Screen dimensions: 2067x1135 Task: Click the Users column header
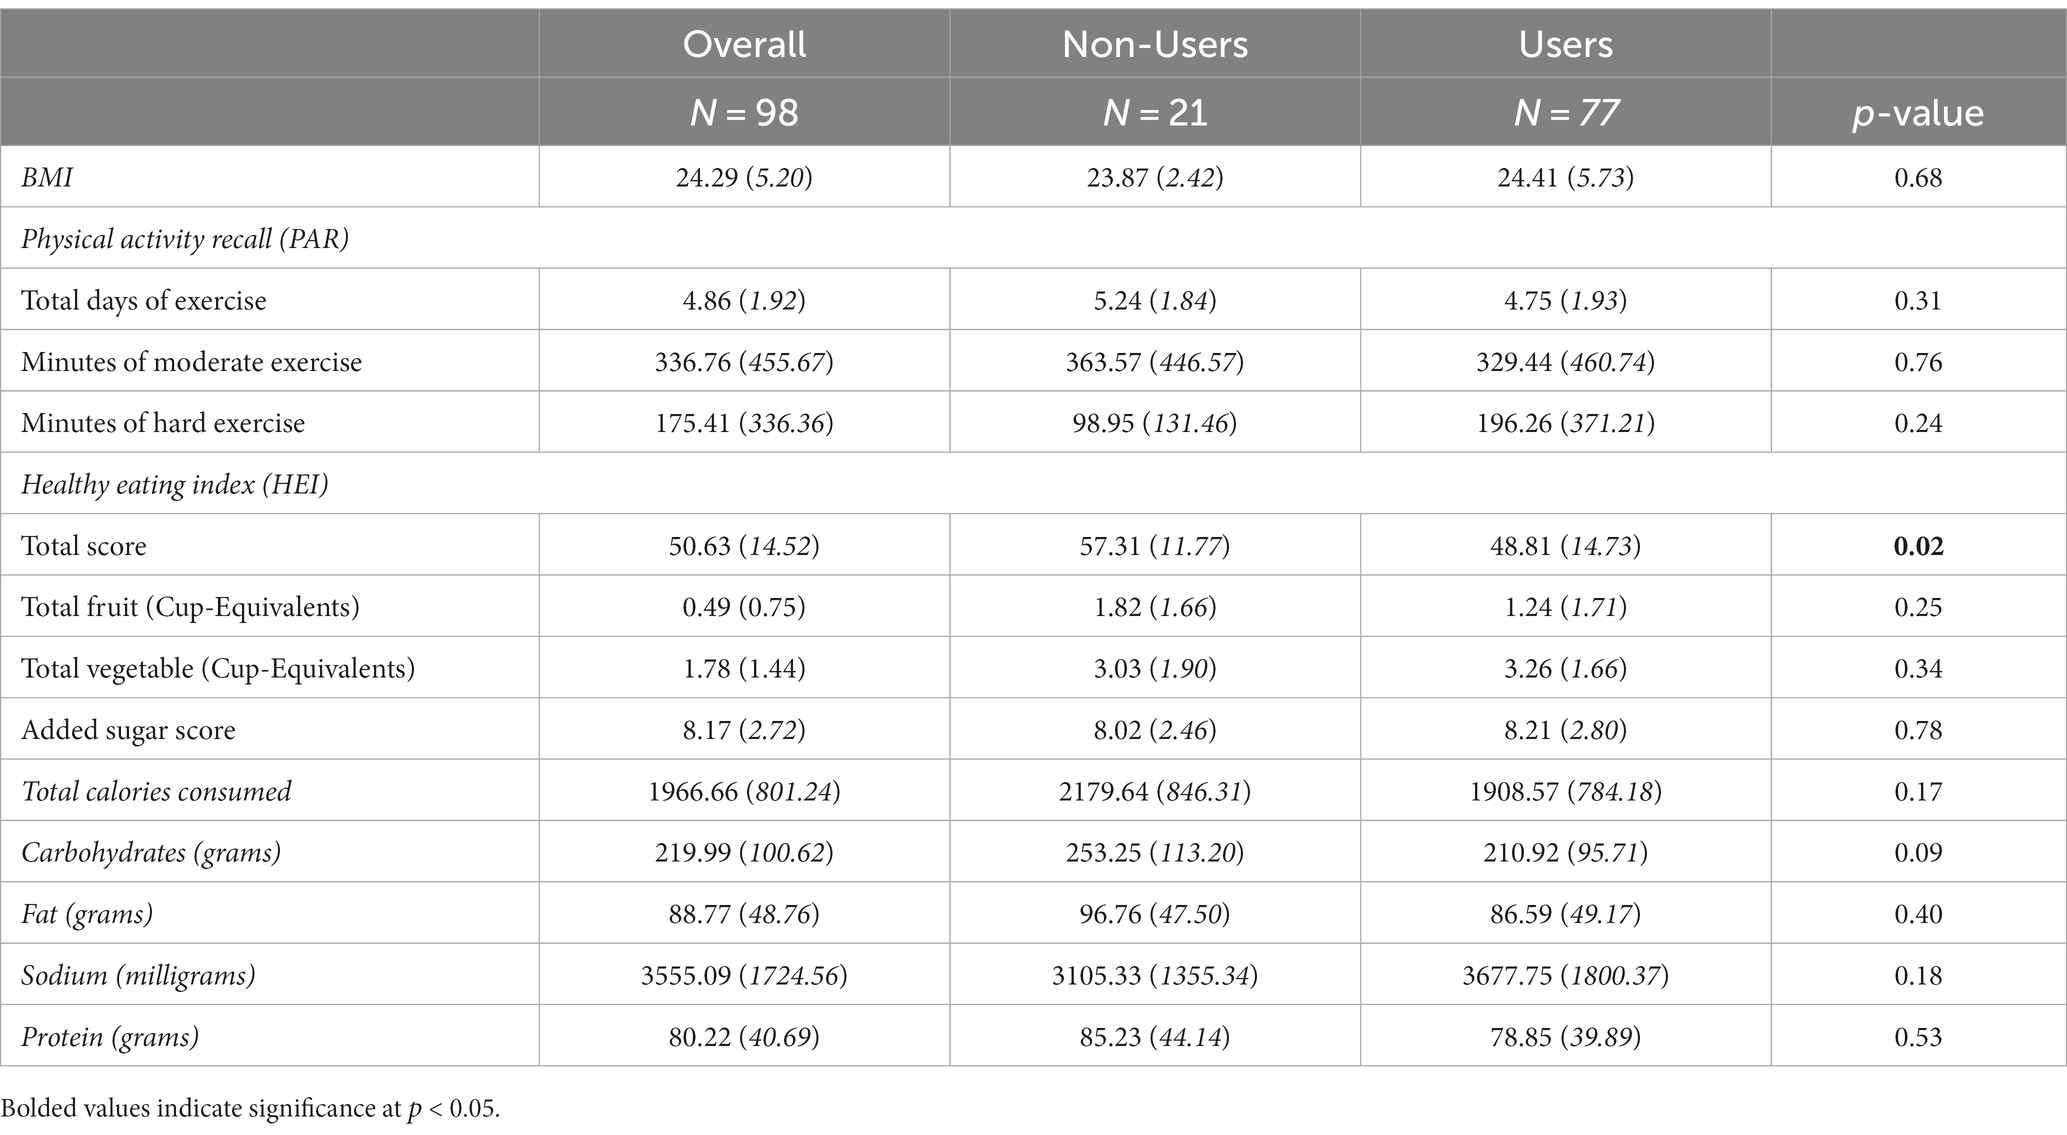[x=1565, y=44]
